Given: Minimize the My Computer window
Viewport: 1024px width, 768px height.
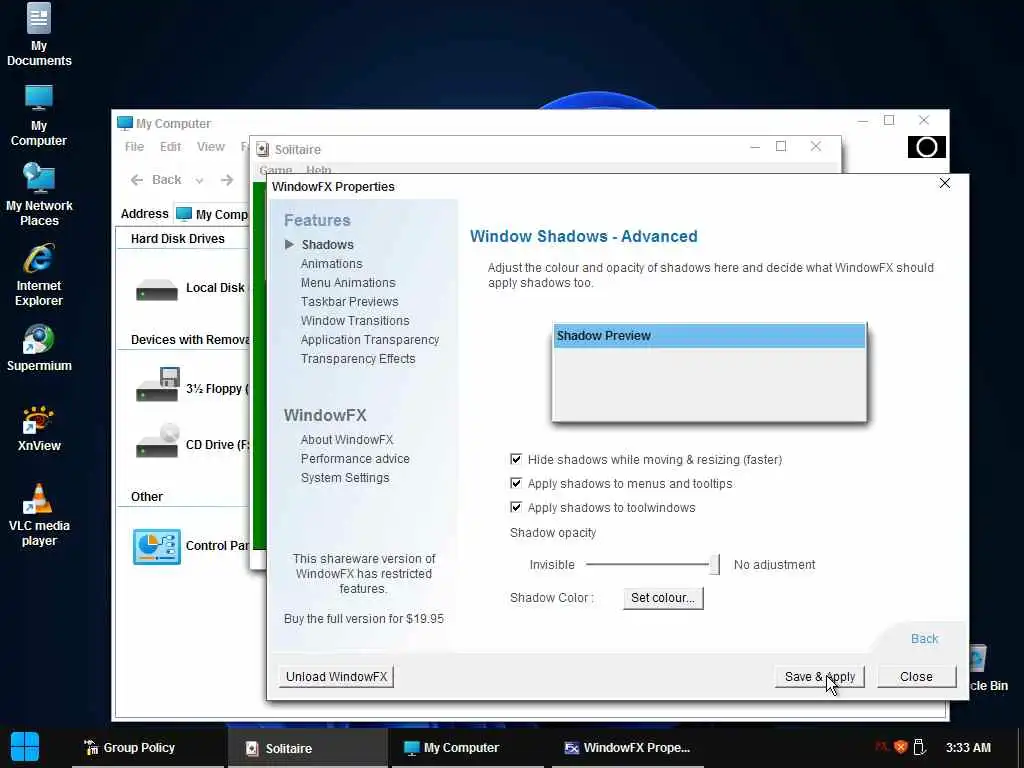Looking at the screenshot, I should (863, 121).
